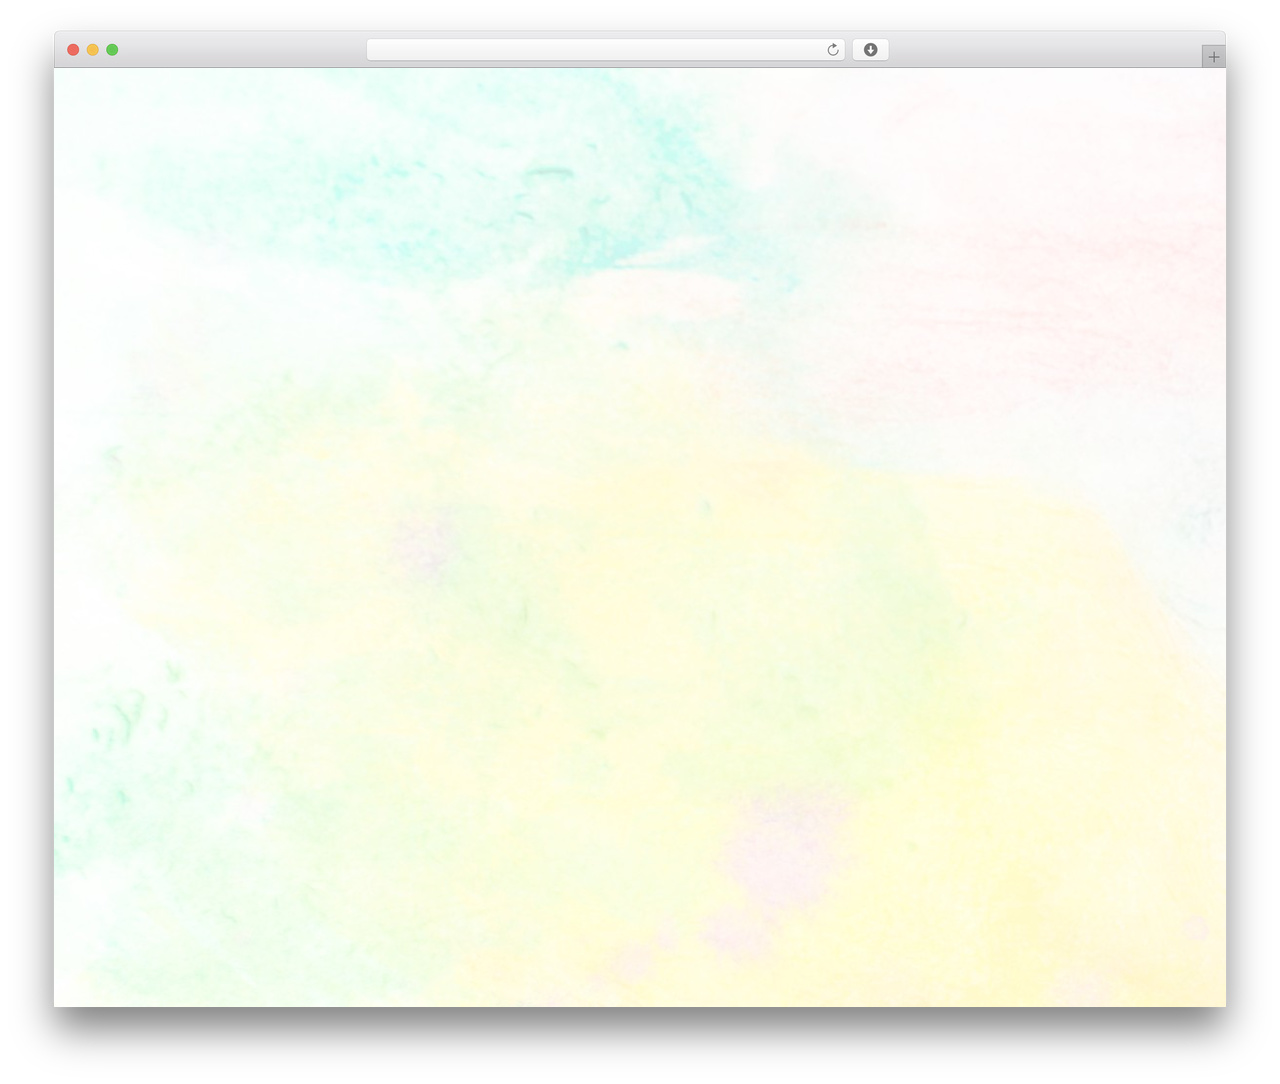Minimize the window with the yellow button
Image resolution: width=1280 pixels, height=1084 pixels.
click(x=93, y=50)
